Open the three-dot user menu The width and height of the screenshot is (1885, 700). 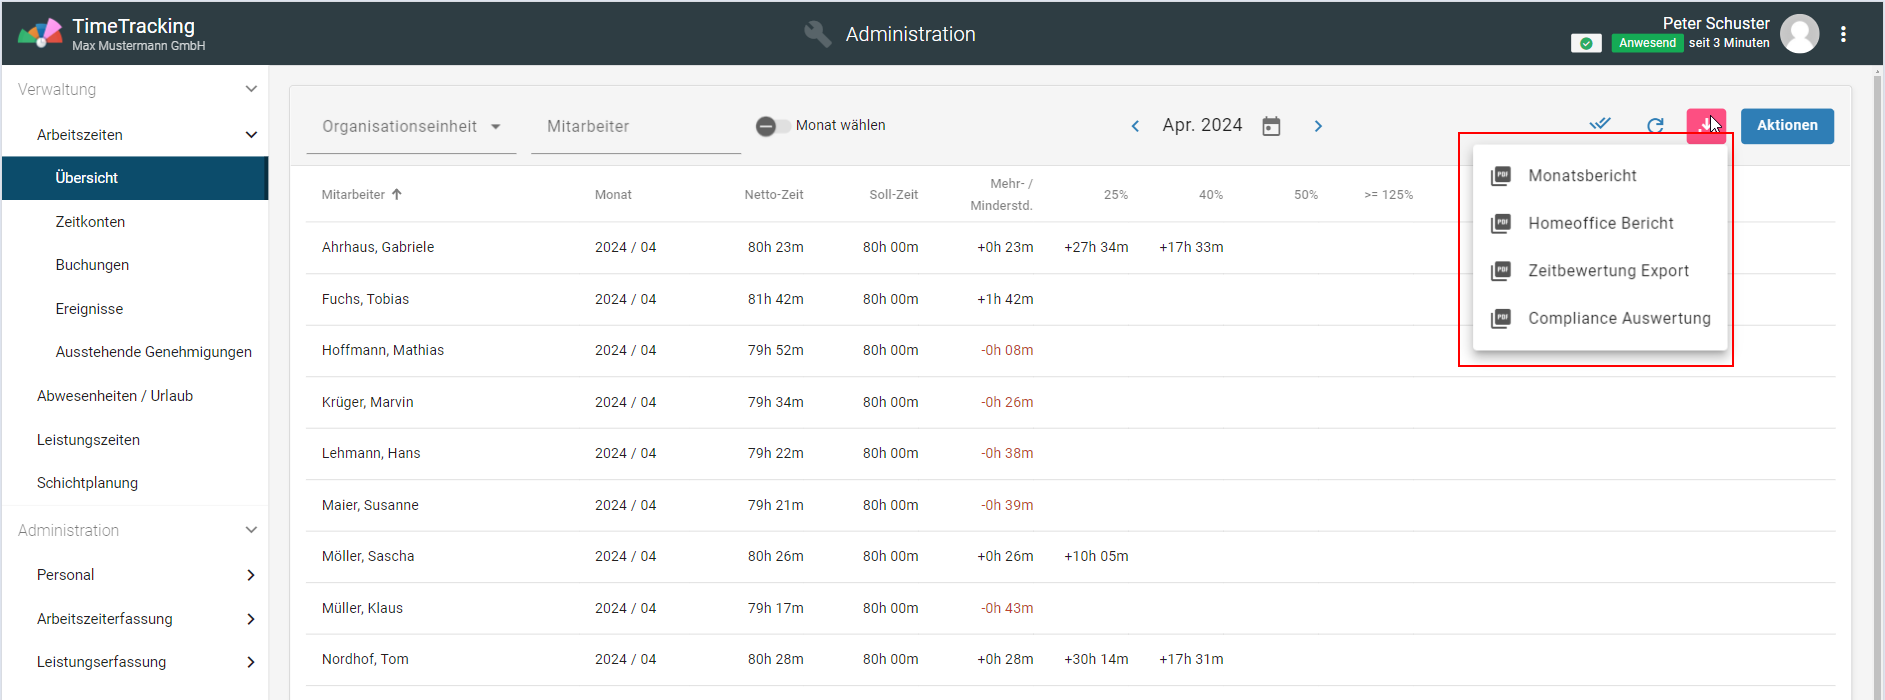(x=1843, y=34)
